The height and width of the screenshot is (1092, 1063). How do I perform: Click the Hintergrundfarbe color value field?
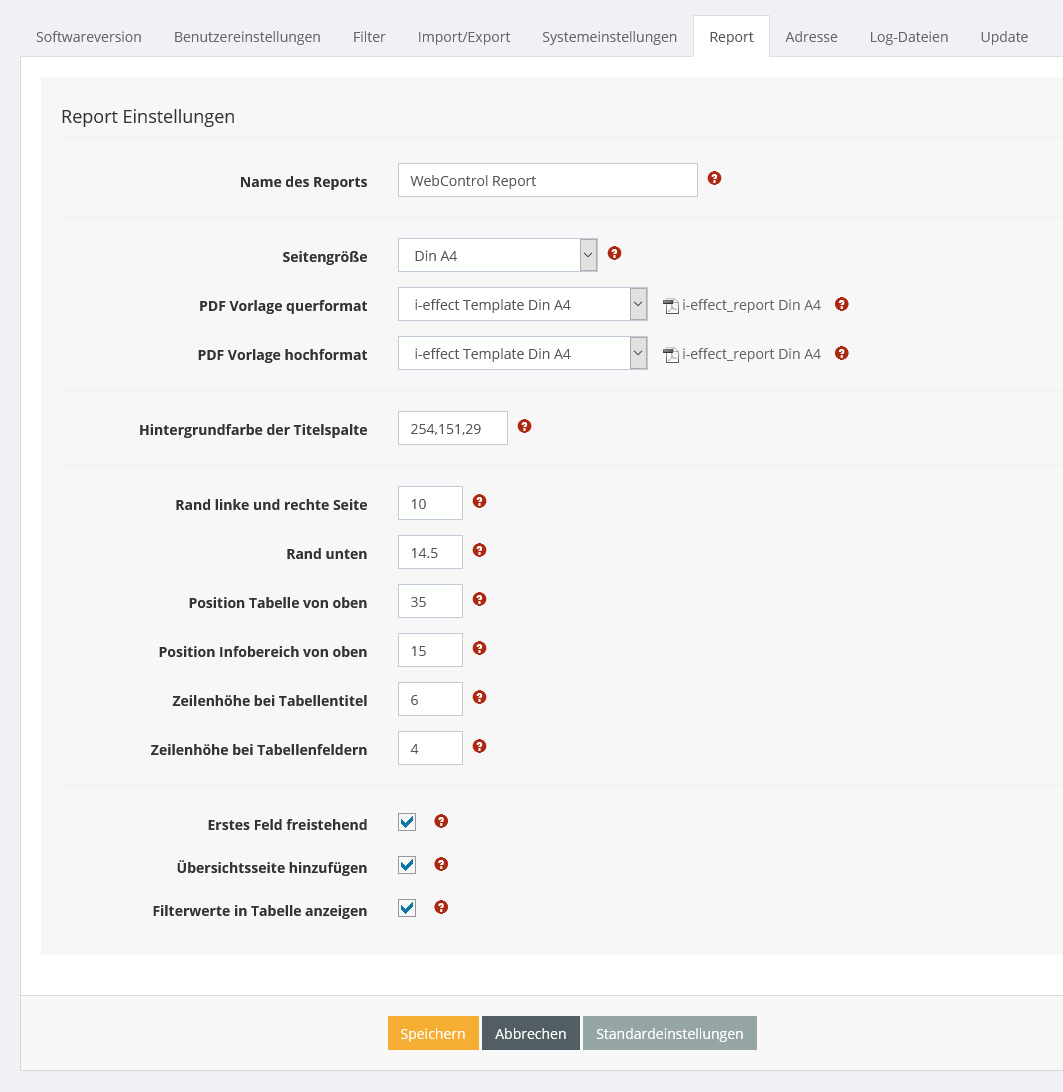point(452,429)
